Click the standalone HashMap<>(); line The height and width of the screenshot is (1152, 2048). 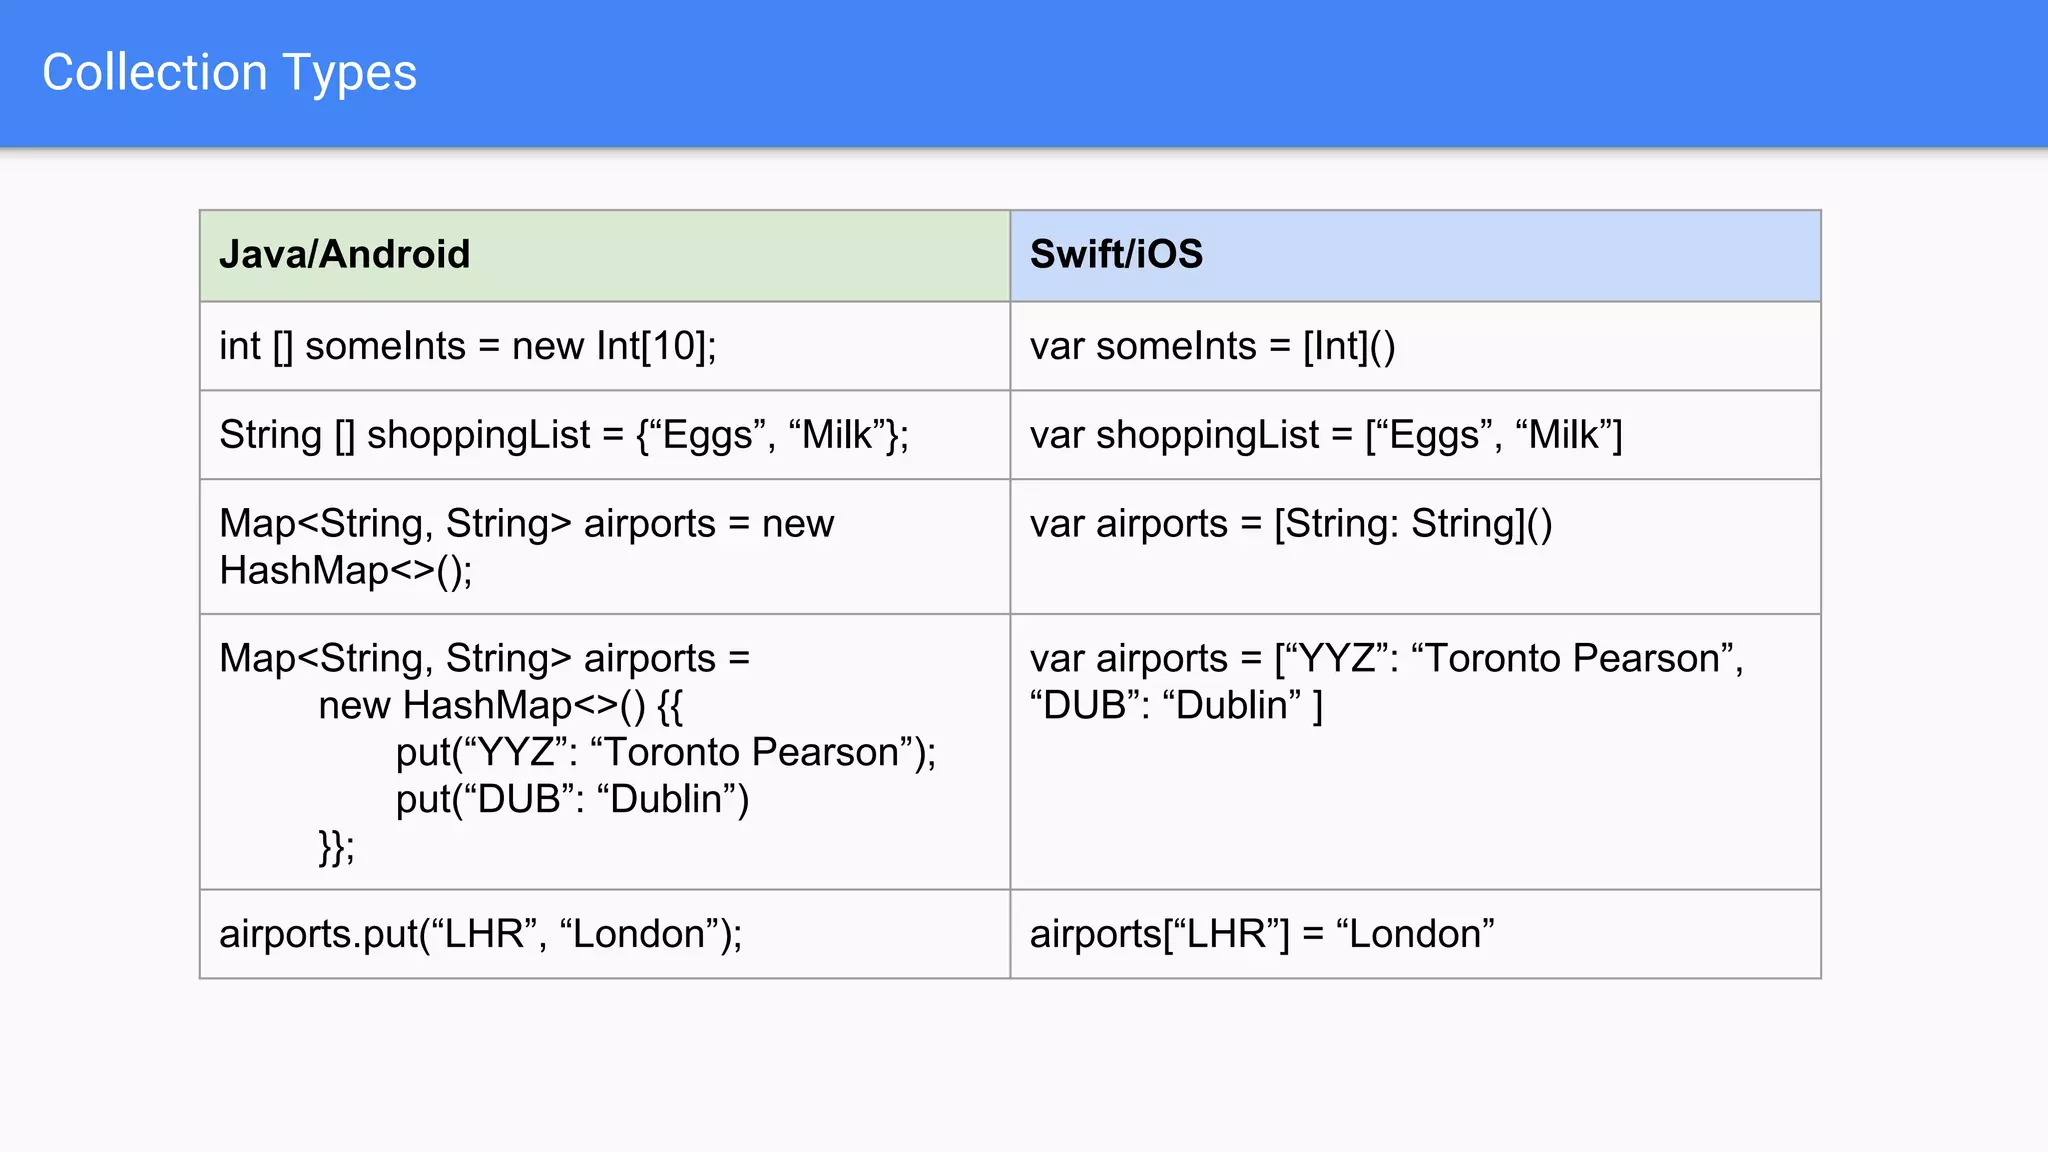[x=345, y=570]
